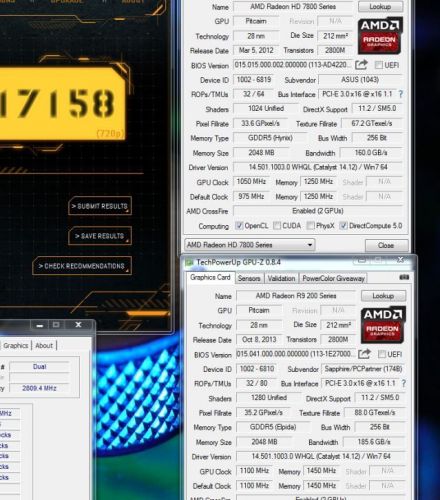Click the Check Recommendations button
This screenshot has width=440, height=500.
(x=82, y=266)
